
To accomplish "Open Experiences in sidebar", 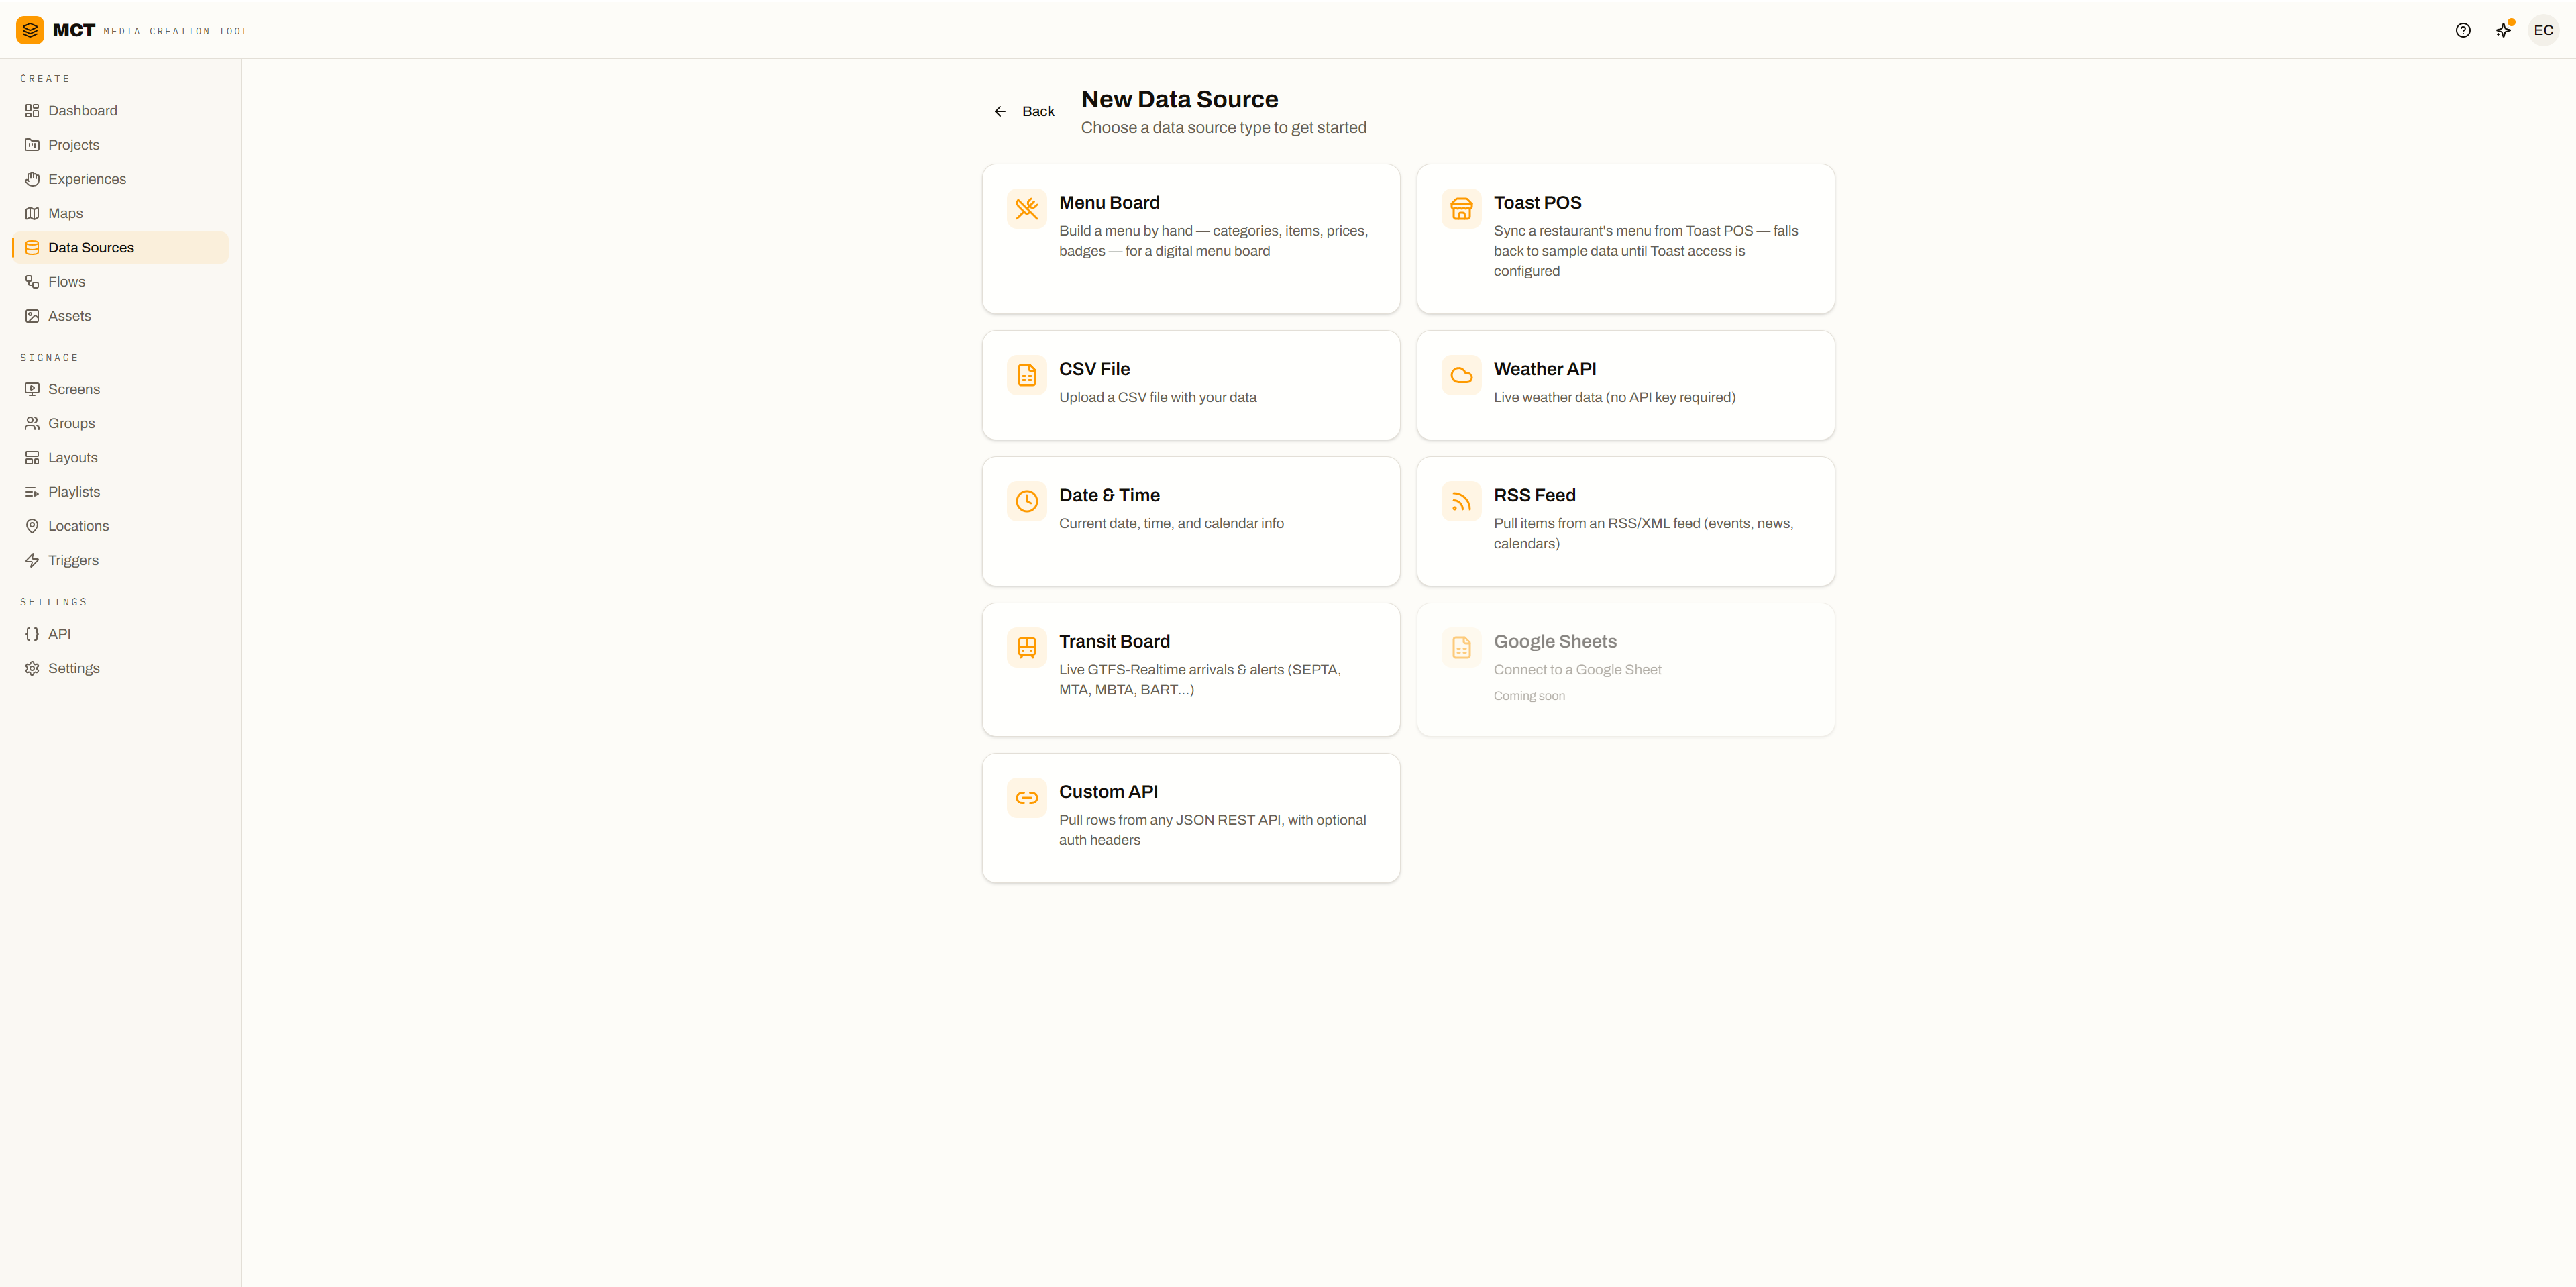I will pos(120,179).
